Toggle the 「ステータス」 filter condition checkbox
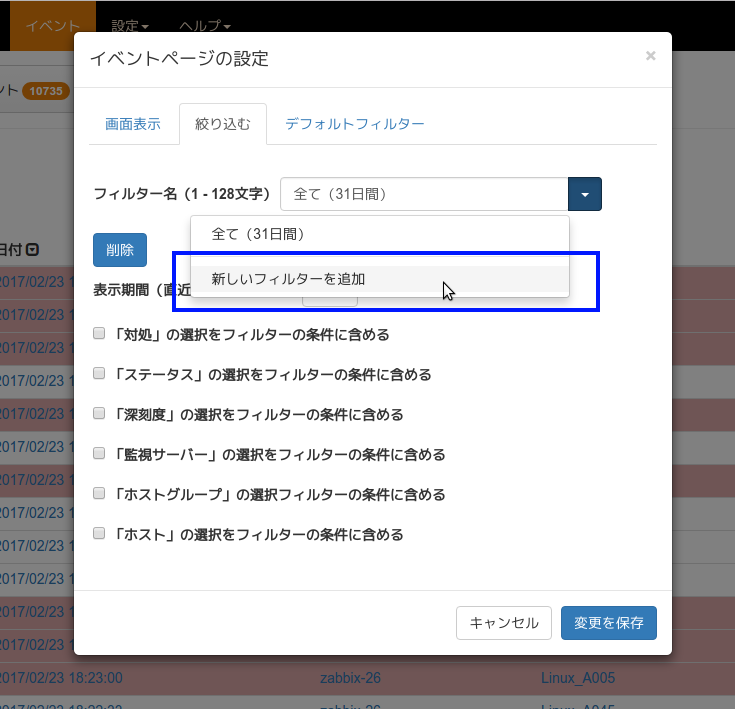 coord(99,374)
